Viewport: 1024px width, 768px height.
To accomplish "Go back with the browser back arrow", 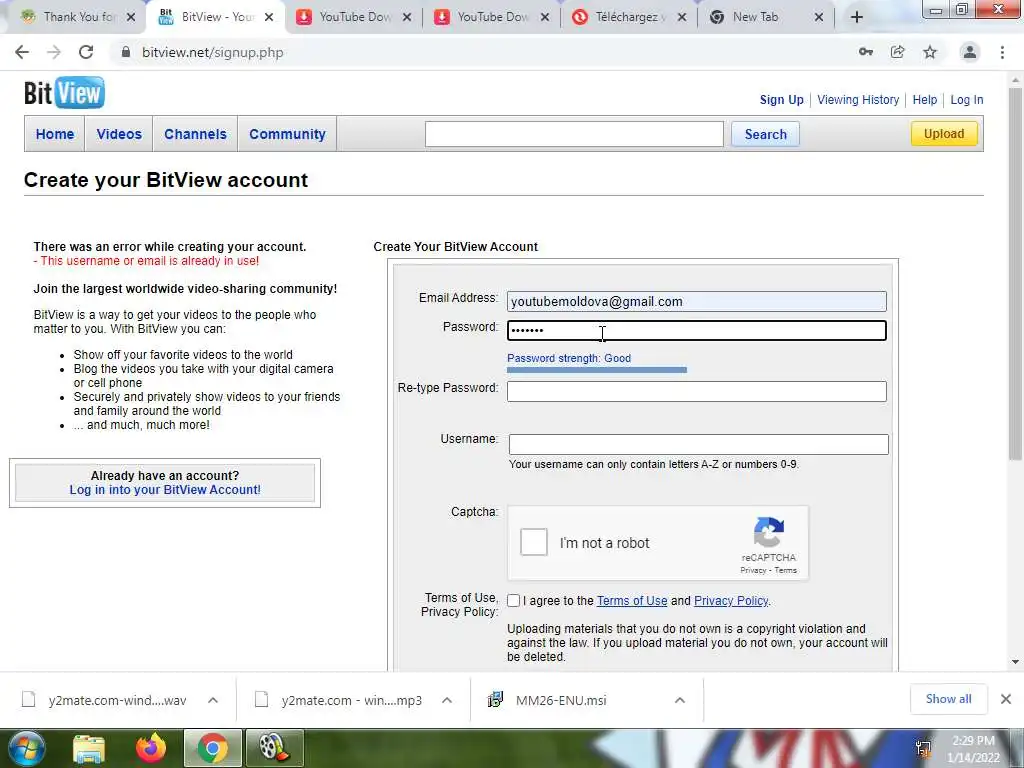I will pyautogui.click(x=22, y=52).
